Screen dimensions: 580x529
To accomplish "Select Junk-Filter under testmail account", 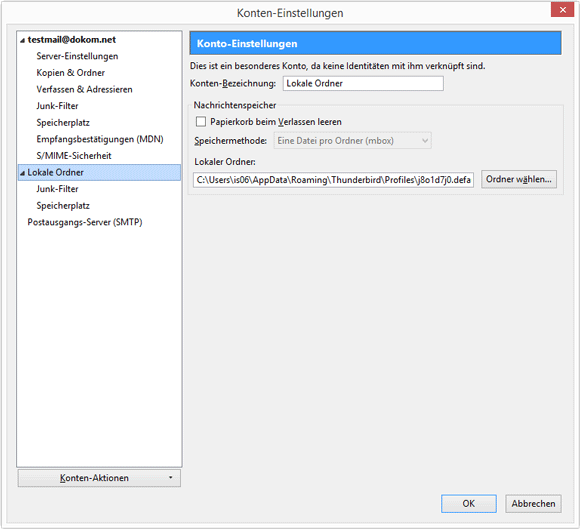I will pyautogui.click(x=57, y=106).
